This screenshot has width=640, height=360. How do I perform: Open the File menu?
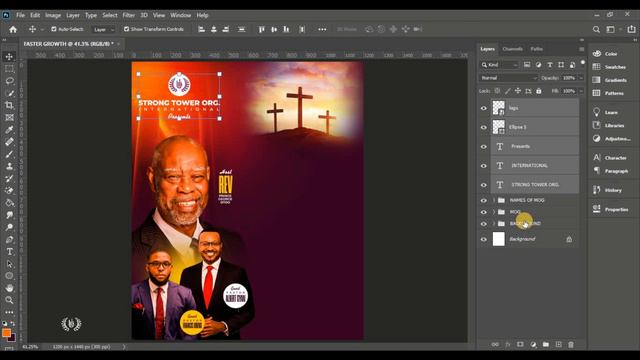click(x=20, y=15)
